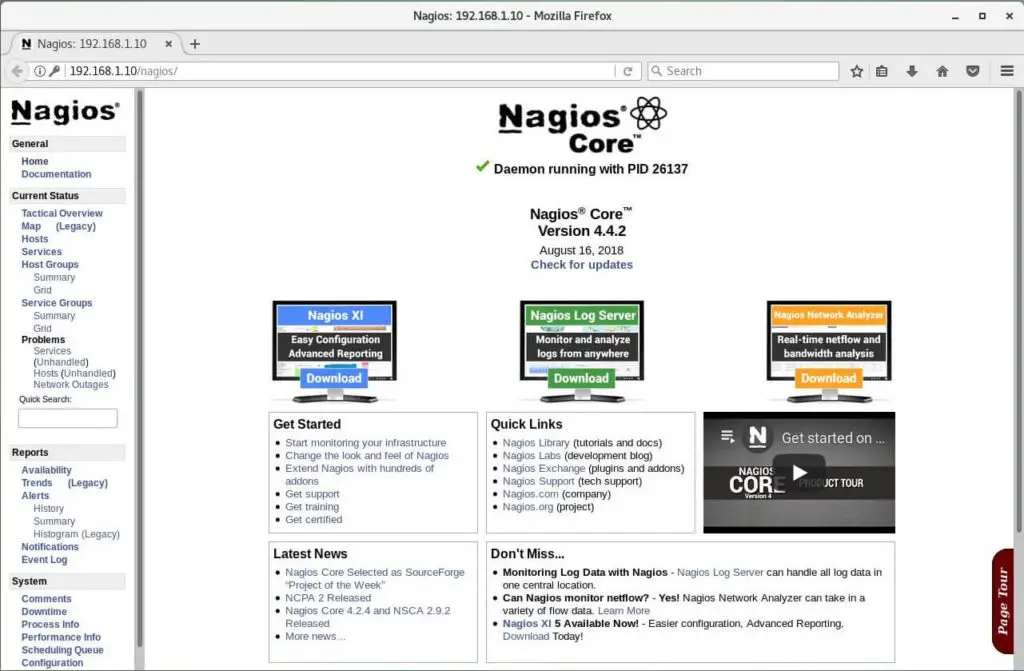The width and height of the screenshot is (1024, 671).
Task: Click Change the look and feel of Nagios
Action: tap(367, 455)
